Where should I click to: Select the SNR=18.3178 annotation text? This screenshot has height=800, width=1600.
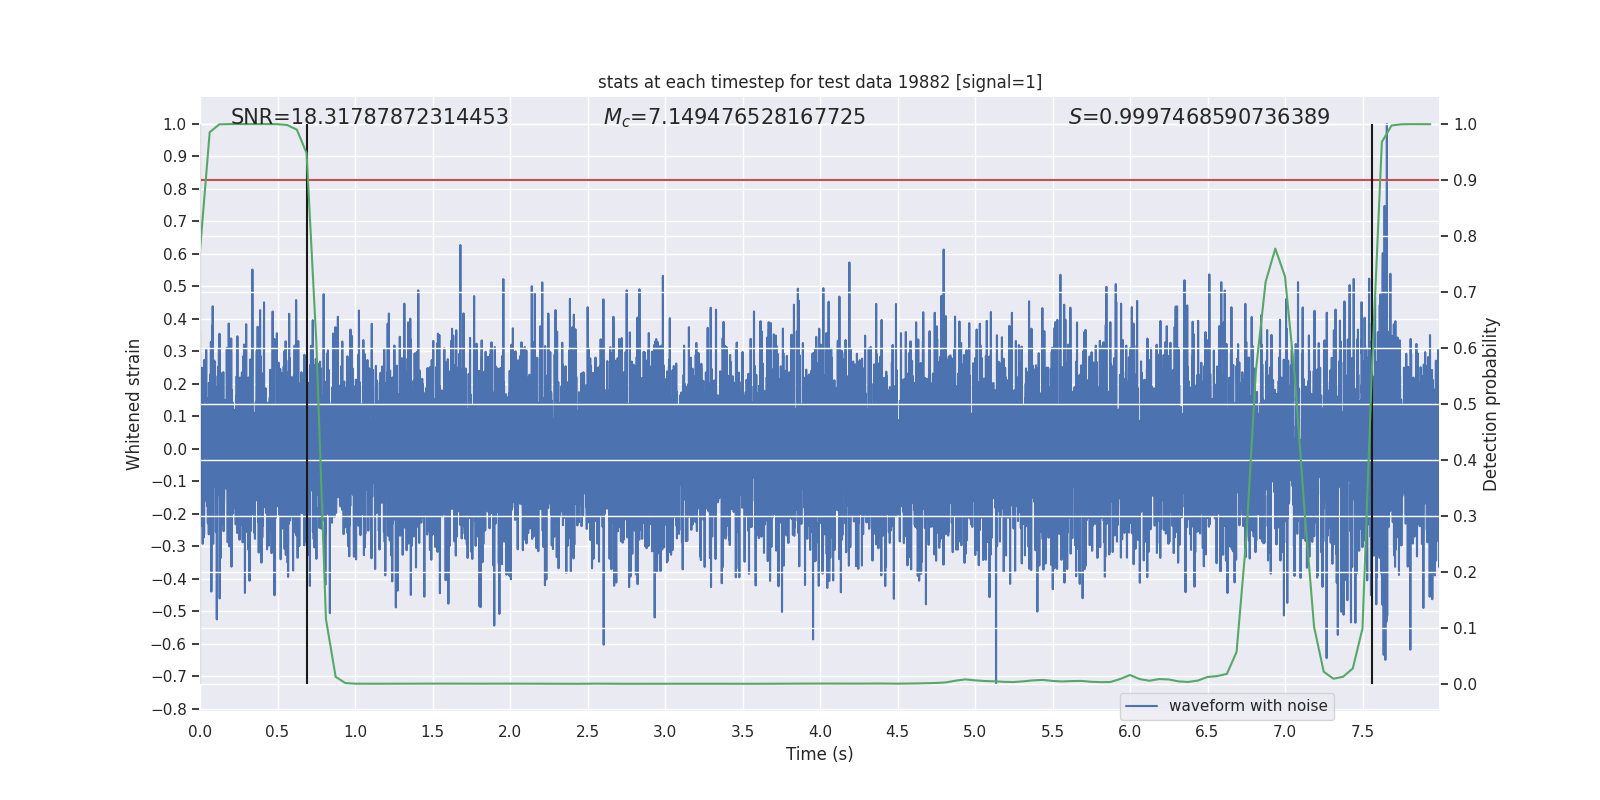click(369, 117)
